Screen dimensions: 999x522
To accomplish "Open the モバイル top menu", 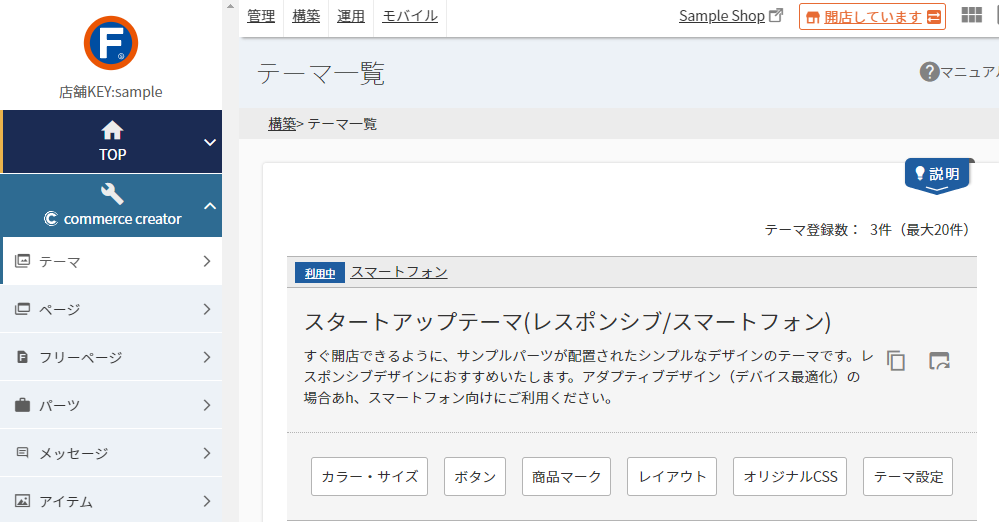I will click(410, 16).
